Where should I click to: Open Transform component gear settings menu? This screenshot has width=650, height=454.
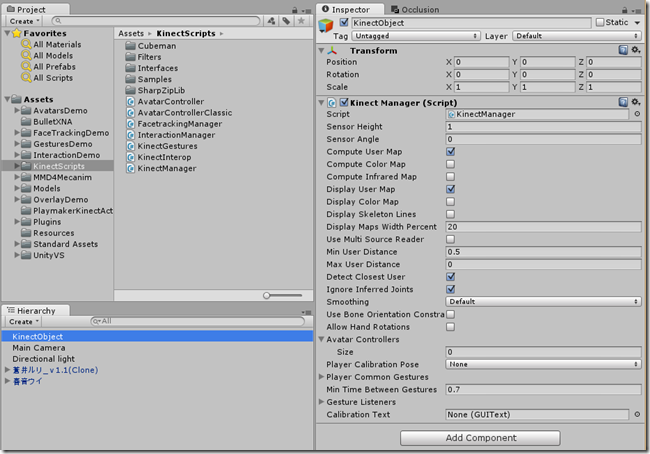coord(635,50)
